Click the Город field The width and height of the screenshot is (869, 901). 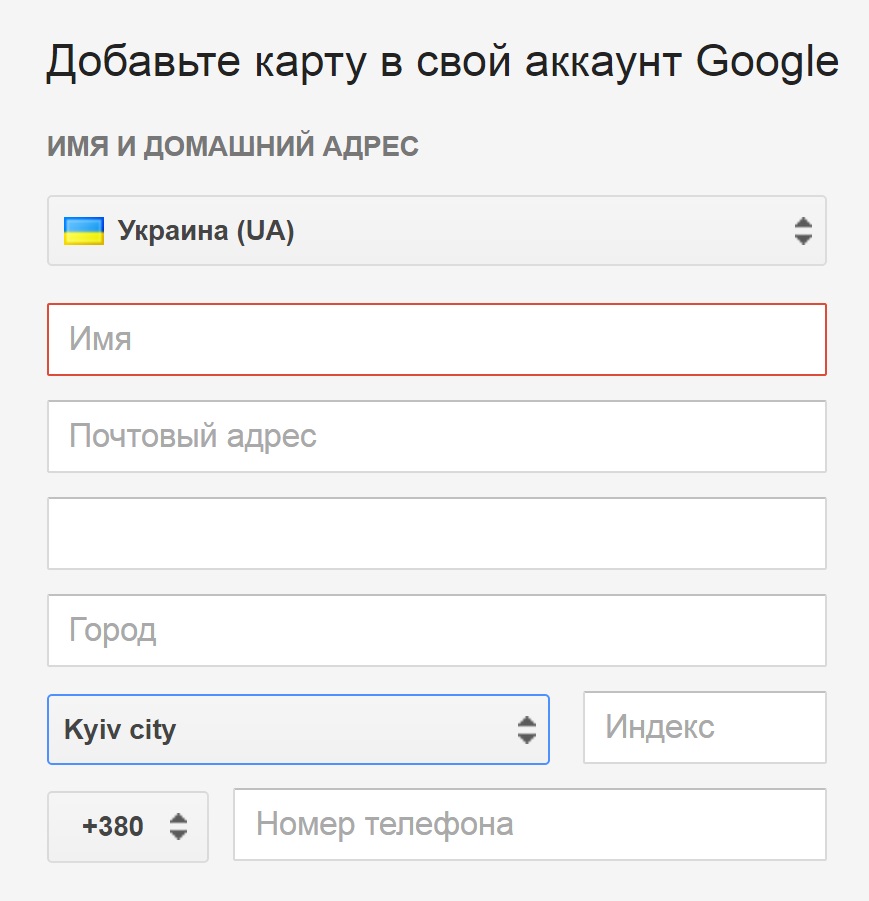pos(435,630)
